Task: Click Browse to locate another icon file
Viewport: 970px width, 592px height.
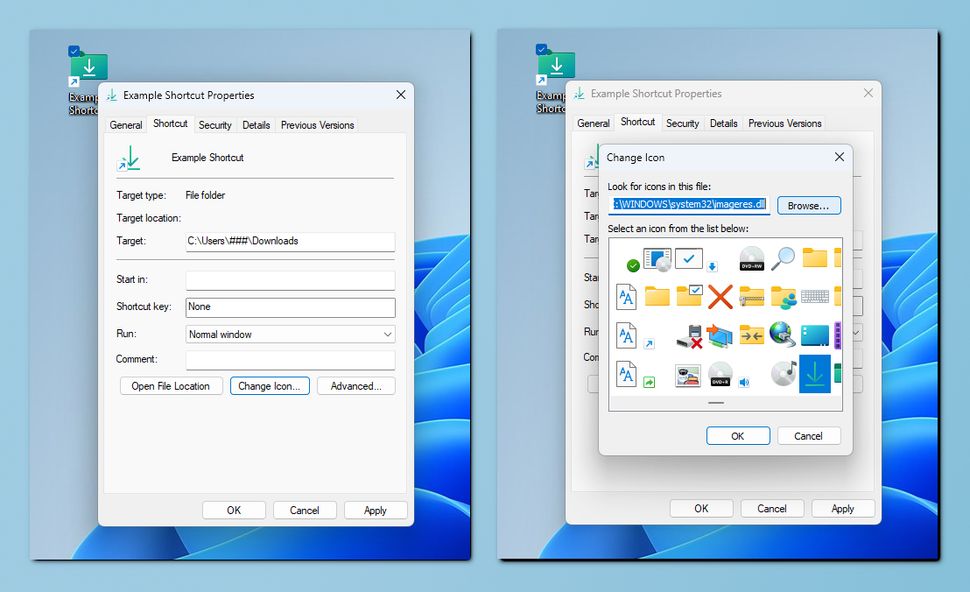Action: [809, 205]
